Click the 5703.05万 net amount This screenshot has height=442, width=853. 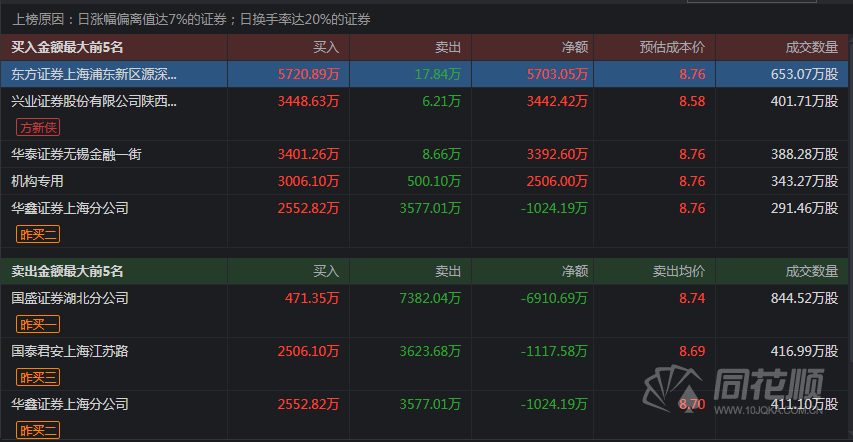557,75
